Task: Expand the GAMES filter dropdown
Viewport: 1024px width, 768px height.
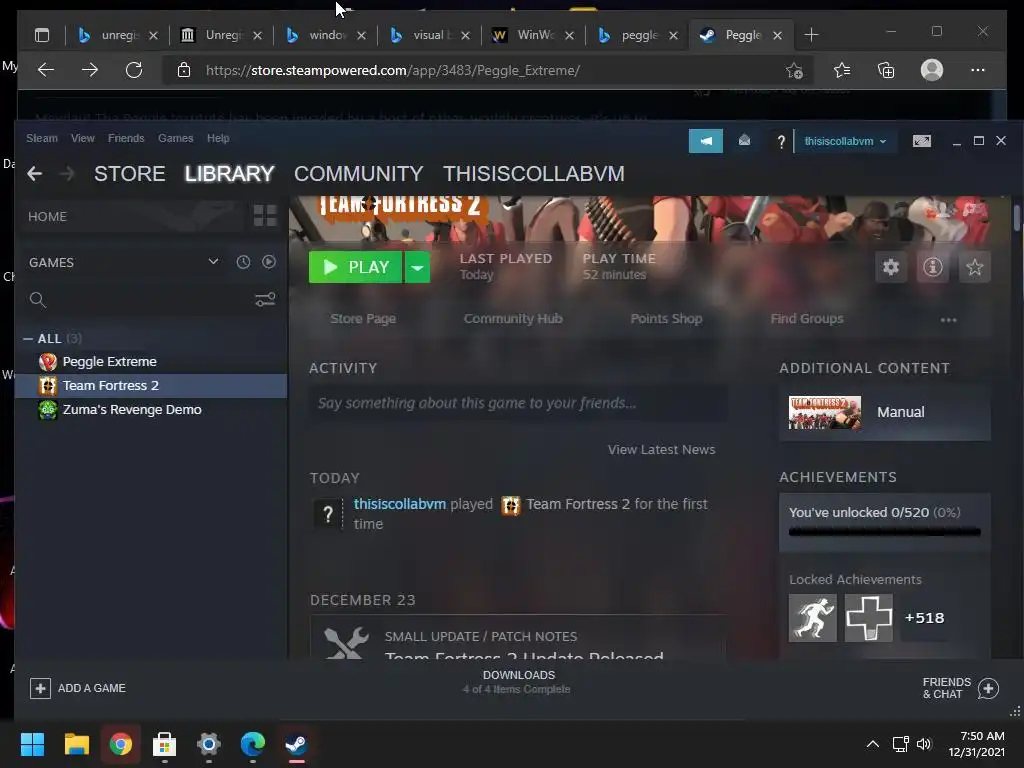Action: (x=213, y=262)
